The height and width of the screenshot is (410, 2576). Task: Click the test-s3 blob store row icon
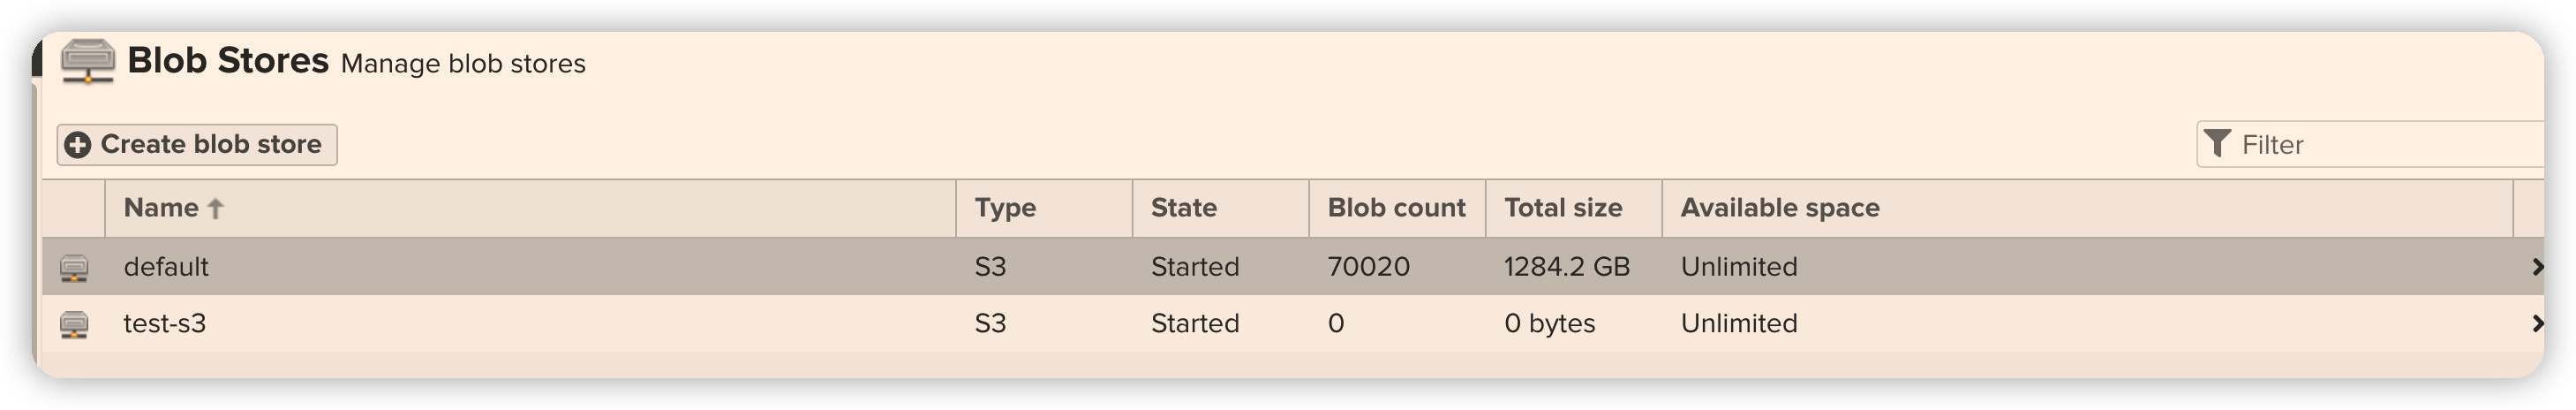(x=74, y=325)
